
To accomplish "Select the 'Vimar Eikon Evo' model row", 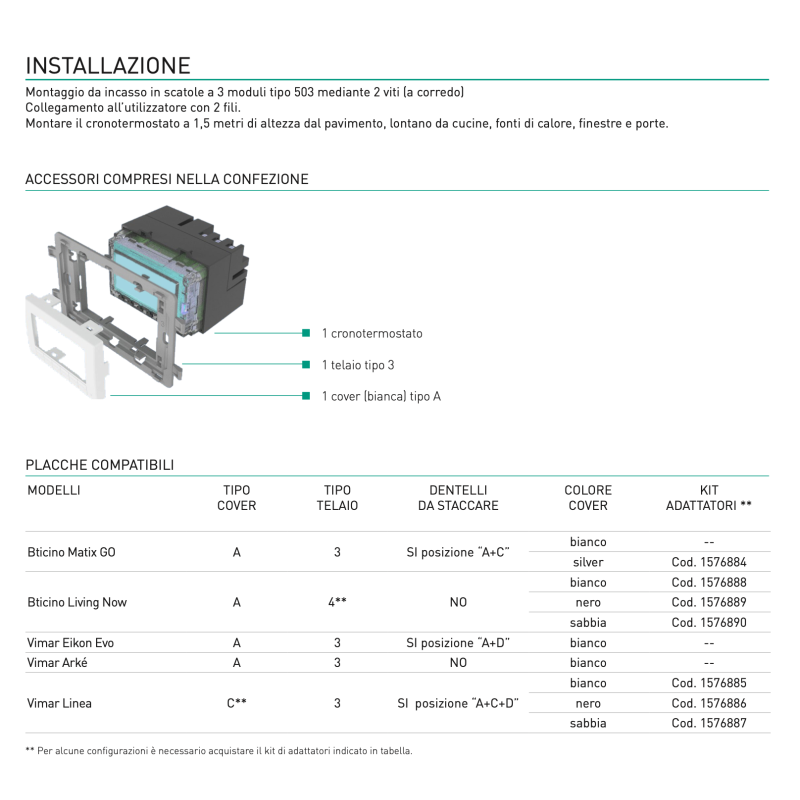I will click(x=398, y=643).
